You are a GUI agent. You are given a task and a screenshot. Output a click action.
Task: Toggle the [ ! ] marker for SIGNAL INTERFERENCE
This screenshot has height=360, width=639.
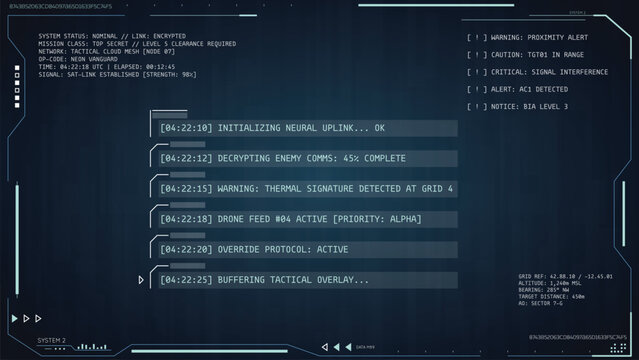[x=477, y=72]
